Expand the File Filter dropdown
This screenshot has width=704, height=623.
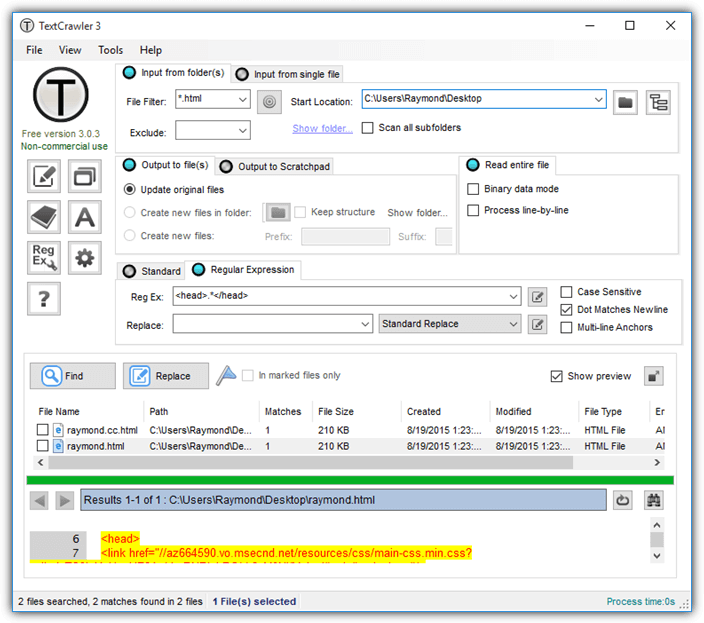[243, 99]
